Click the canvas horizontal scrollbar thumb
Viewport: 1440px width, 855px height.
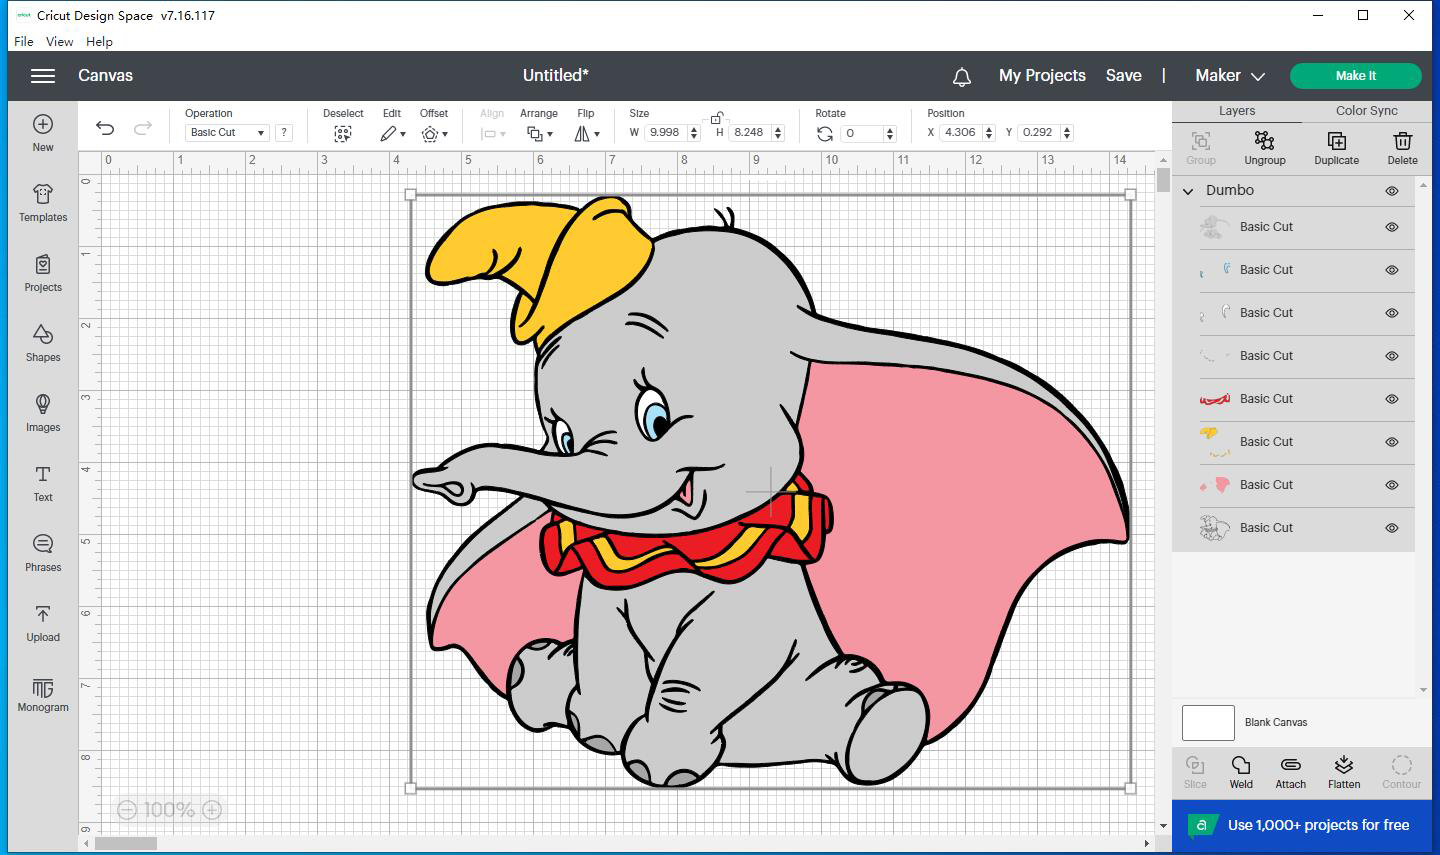tap(126, 843)
